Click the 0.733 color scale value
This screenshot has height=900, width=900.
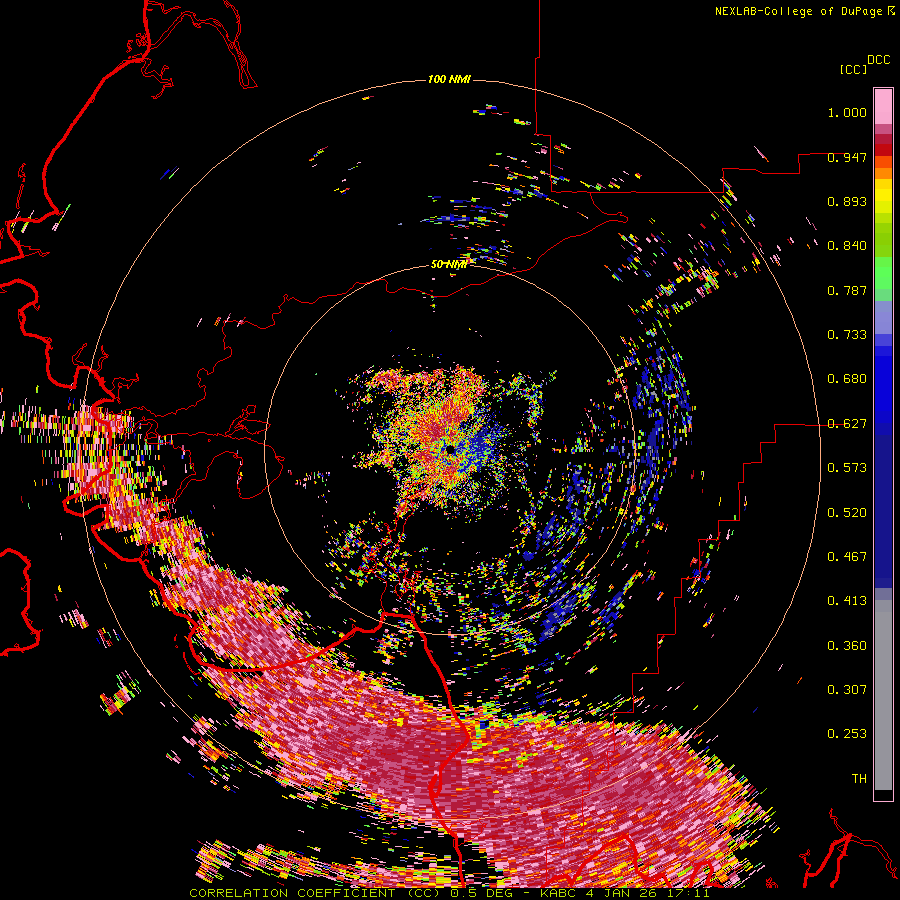coord(847,335)
